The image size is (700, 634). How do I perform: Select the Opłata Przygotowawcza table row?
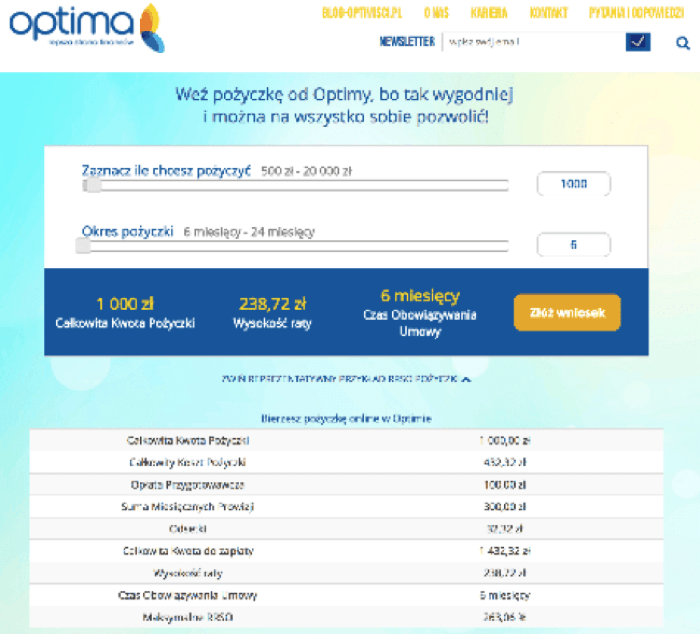[x=346, y=484]
